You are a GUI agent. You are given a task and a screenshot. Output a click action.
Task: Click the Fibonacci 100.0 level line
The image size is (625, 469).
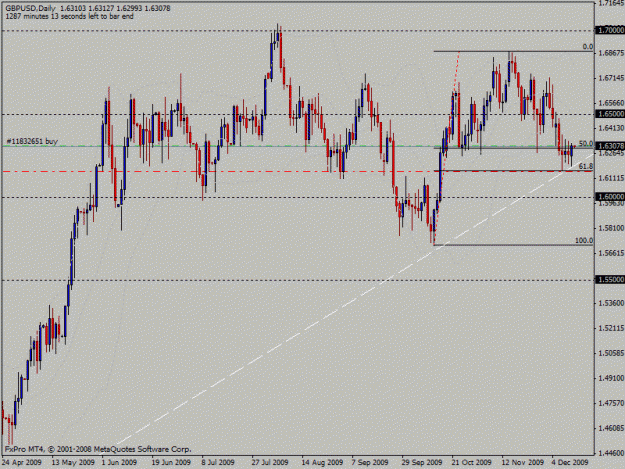tap(513, 245)
